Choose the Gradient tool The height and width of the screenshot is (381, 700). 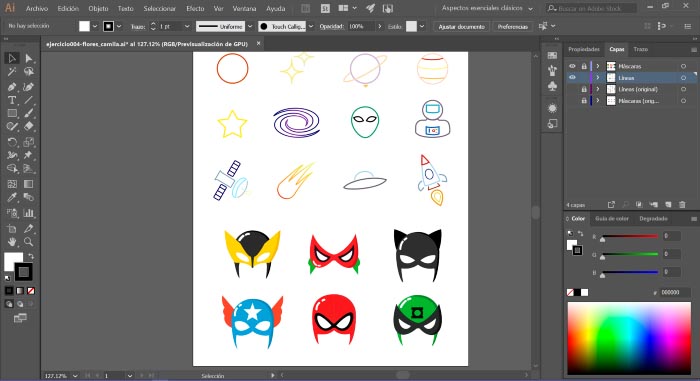(x=29, y=184)
